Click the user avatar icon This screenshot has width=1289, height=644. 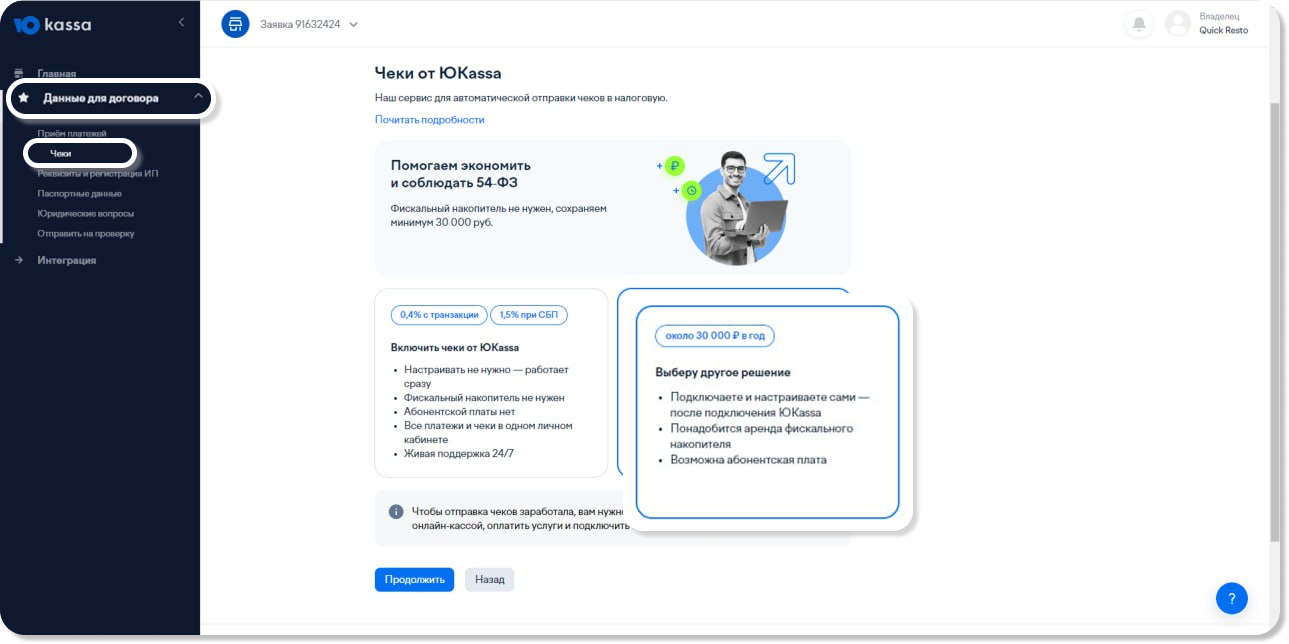pos(1178,24)
